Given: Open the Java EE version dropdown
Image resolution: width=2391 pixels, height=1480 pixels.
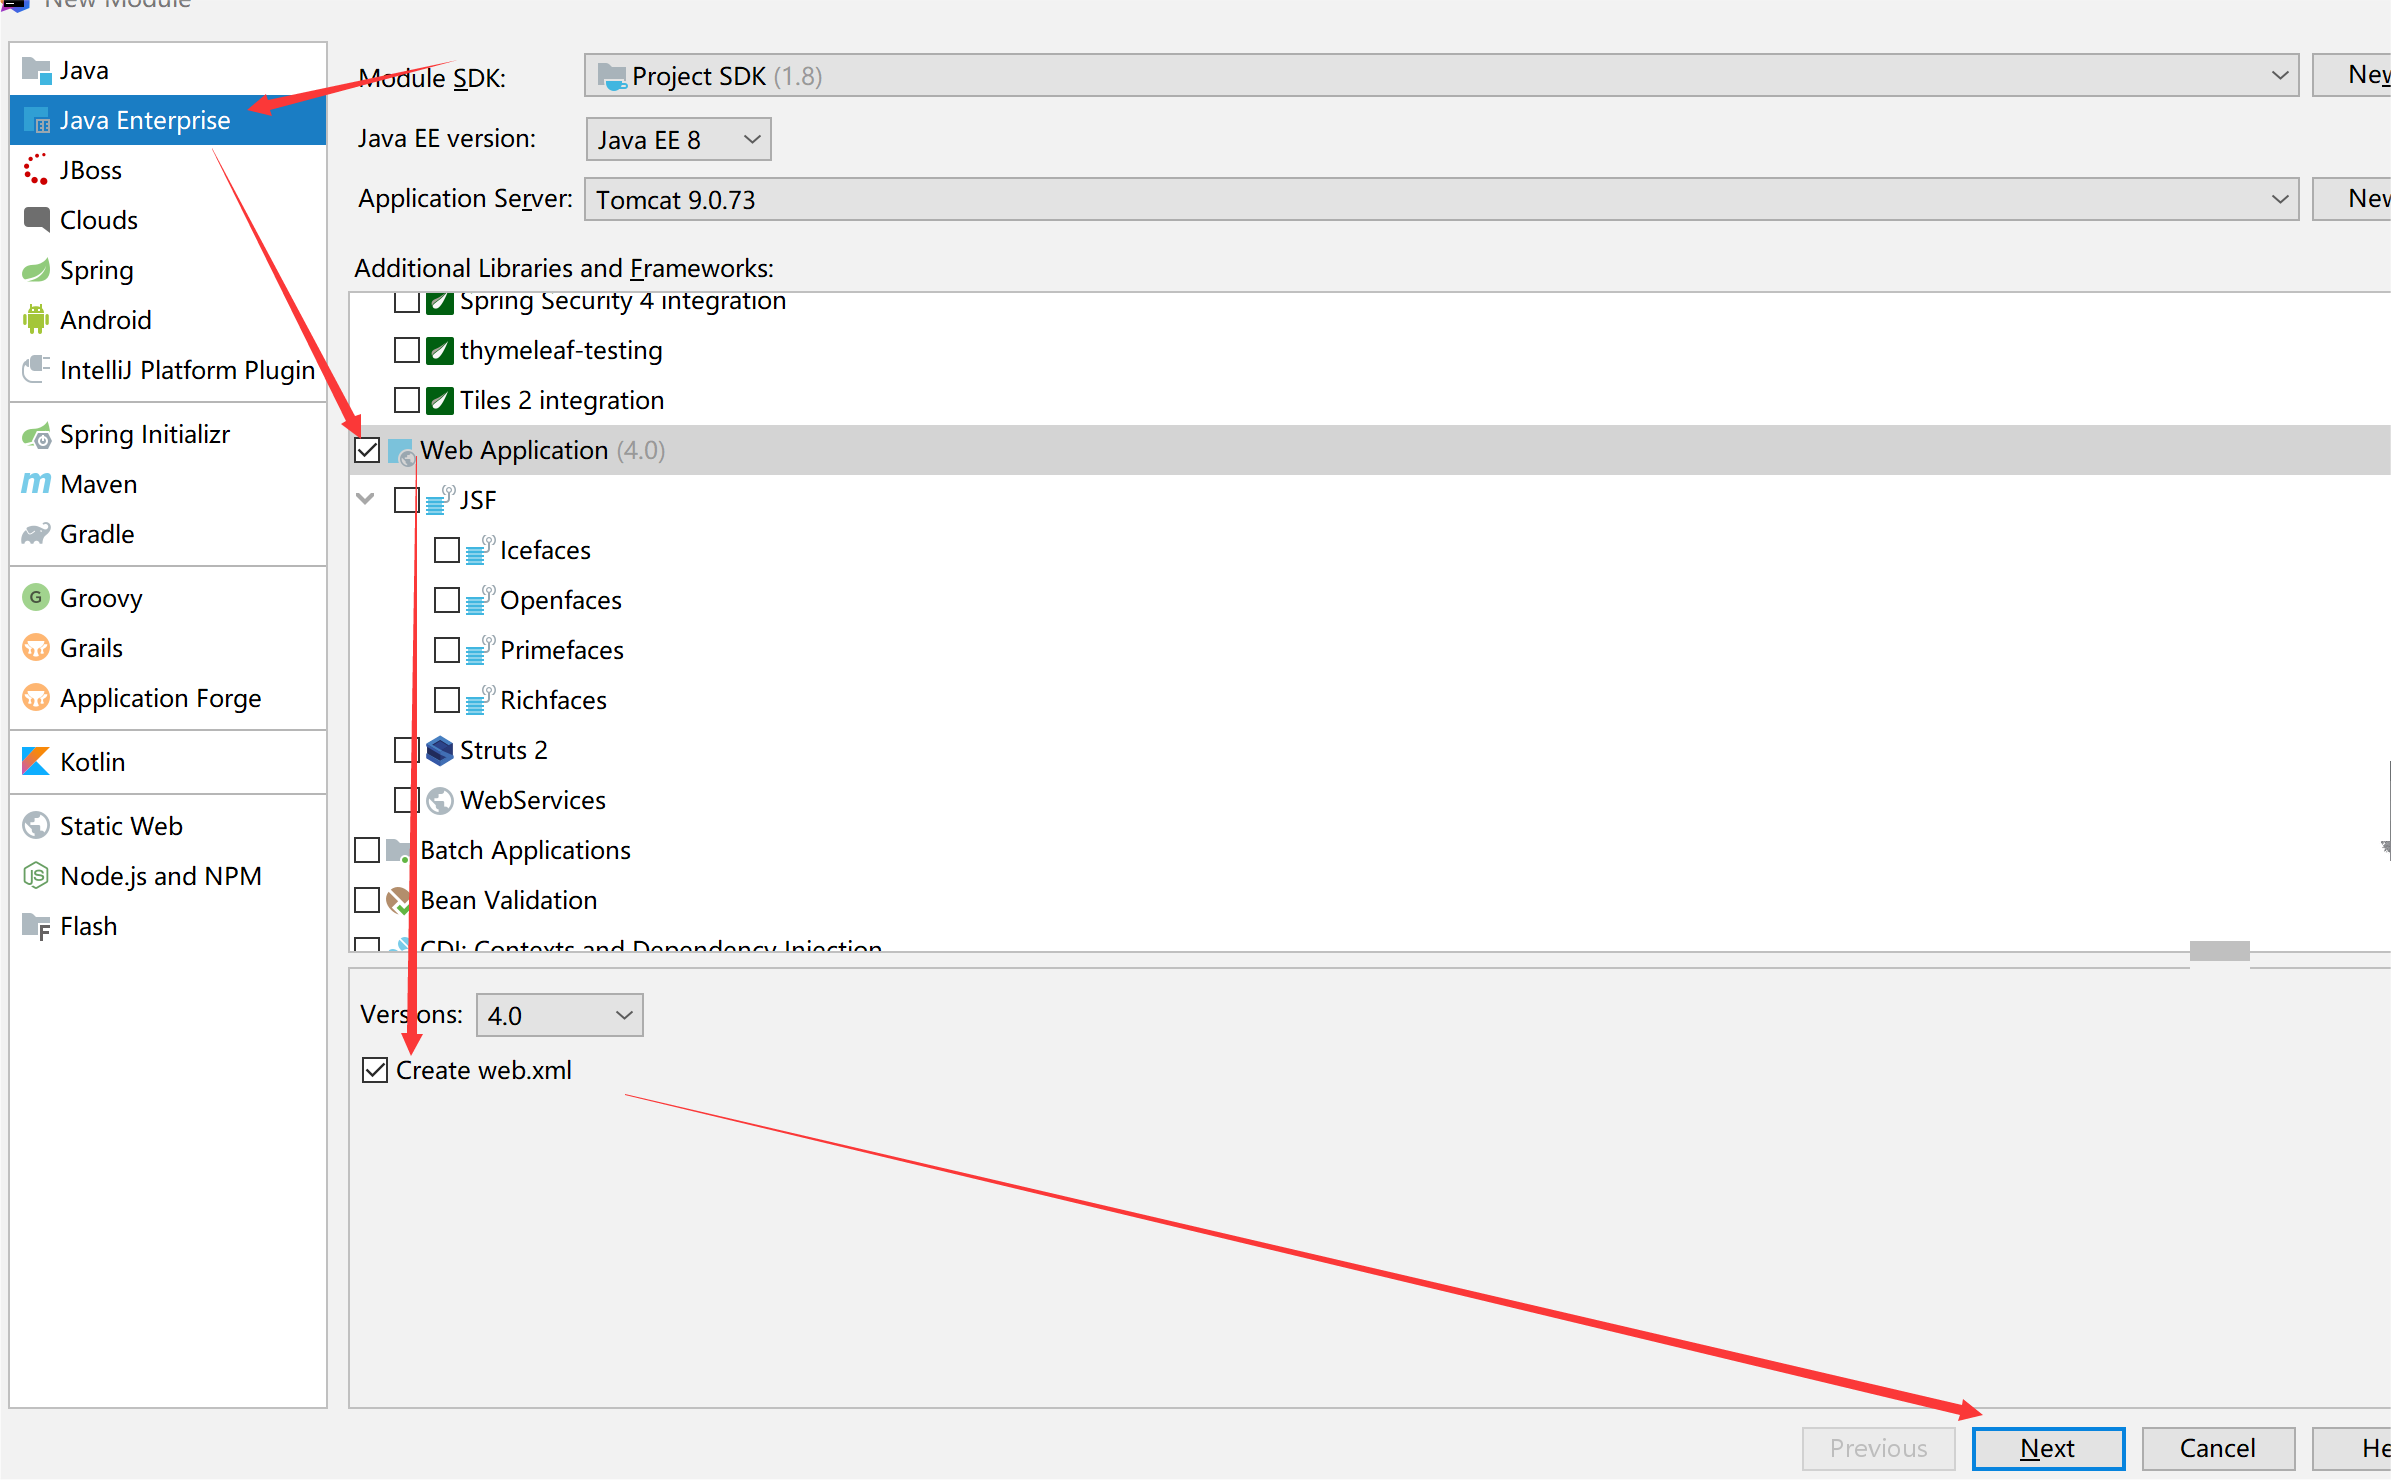Looking at the screenshot, I should (x=678, y=140).
